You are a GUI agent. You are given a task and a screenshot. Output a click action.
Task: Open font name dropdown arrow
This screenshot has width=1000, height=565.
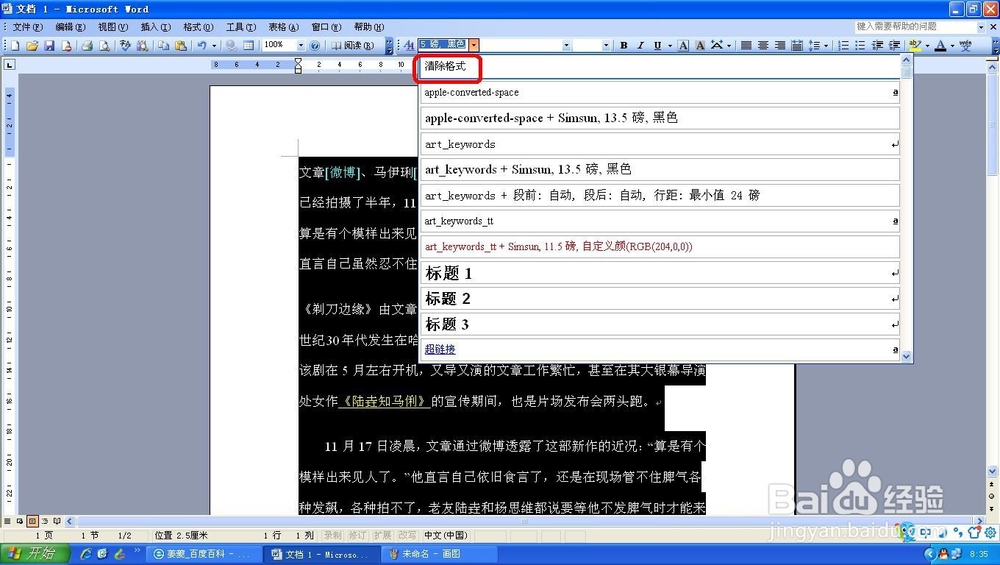[x=566, y=45]
